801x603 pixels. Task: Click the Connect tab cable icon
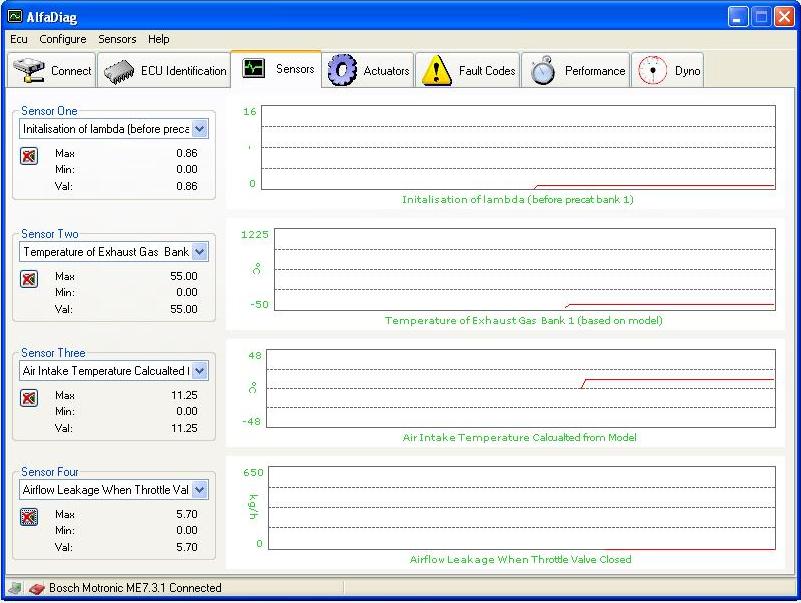click(29, 71)
